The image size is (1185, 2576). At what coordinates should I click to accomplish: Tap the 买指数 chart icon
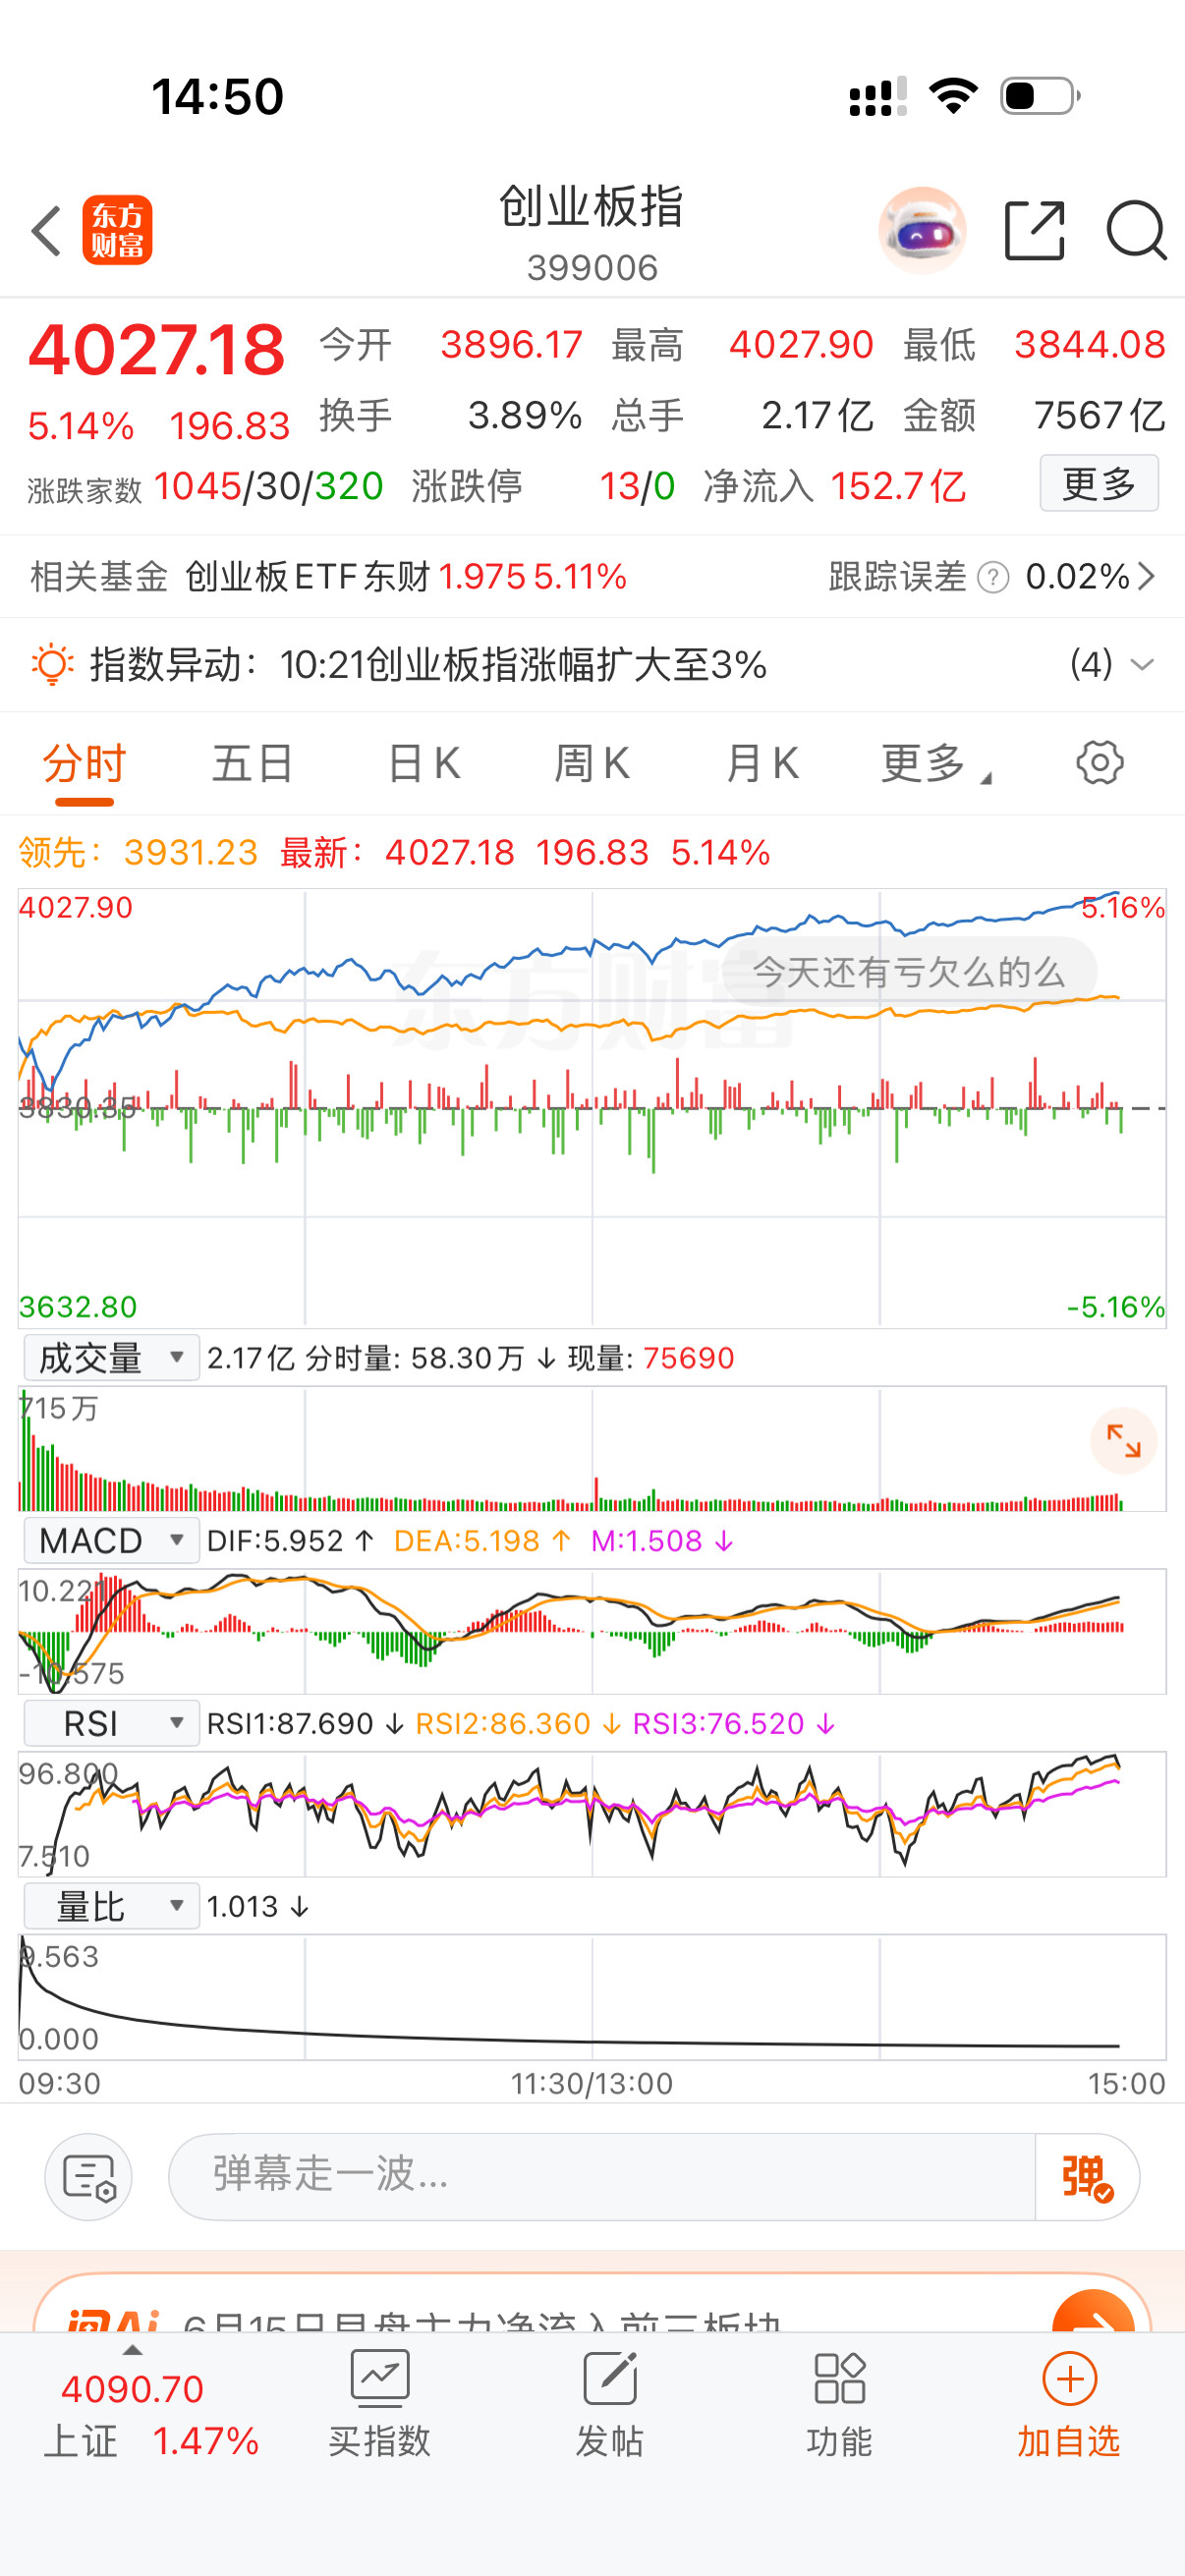pos(380,2379)
